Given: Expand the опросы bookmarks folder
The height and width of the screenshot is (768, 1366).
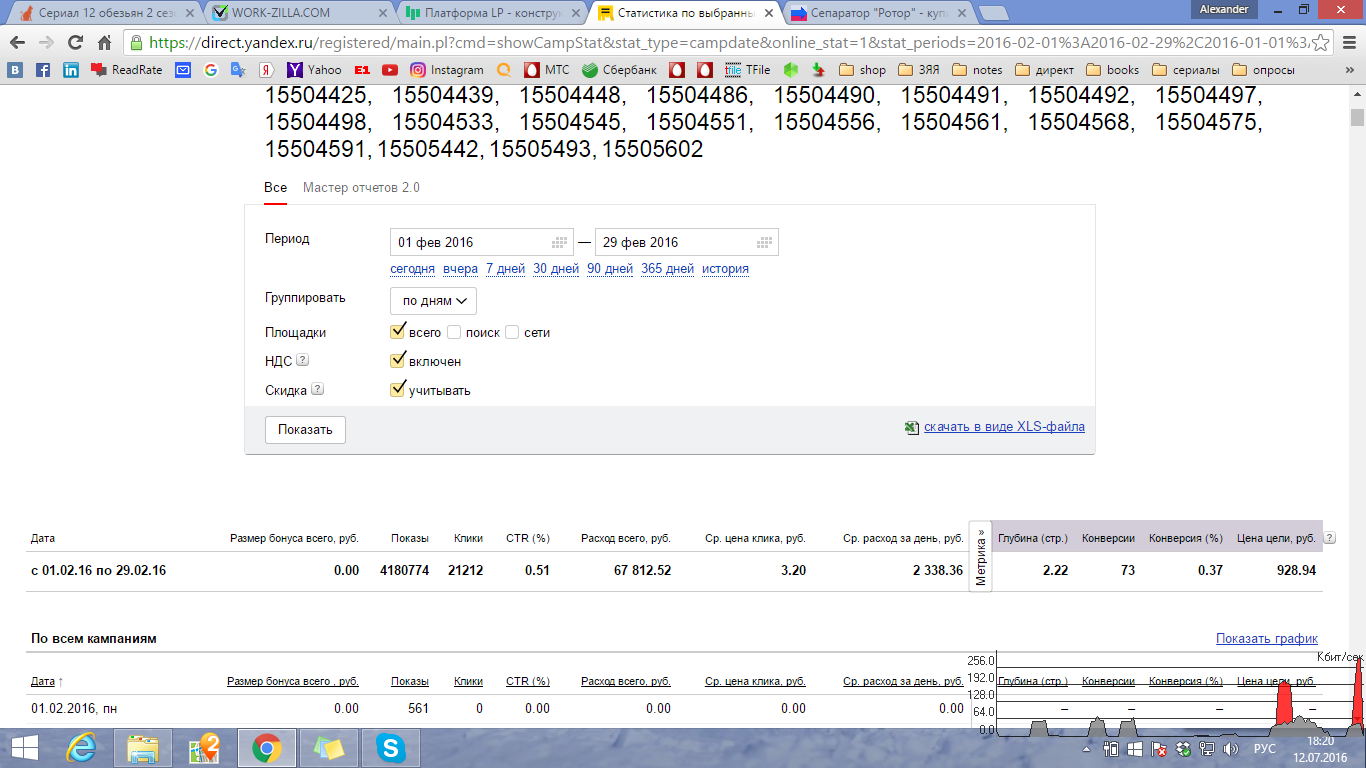Looking at the screenshot, I should coord(1264,70).
